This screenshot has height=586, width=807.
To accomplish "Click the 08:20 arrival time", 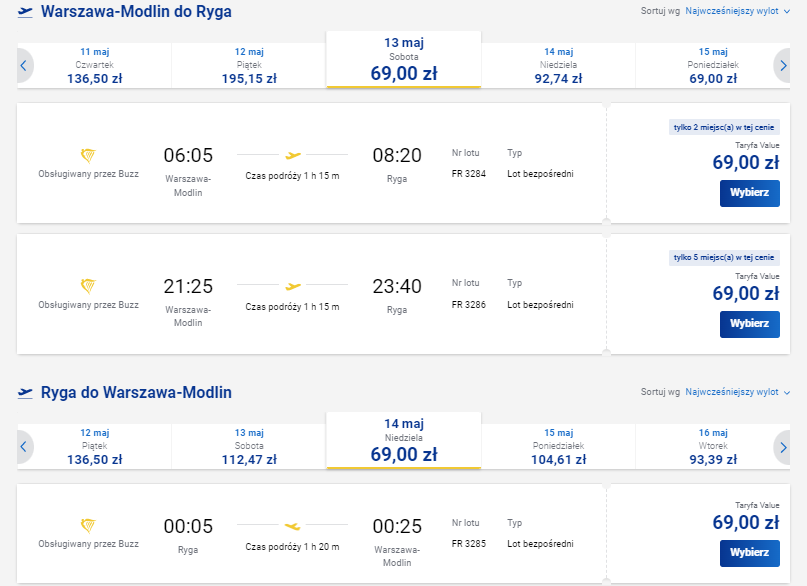I will tap(397, 155).
